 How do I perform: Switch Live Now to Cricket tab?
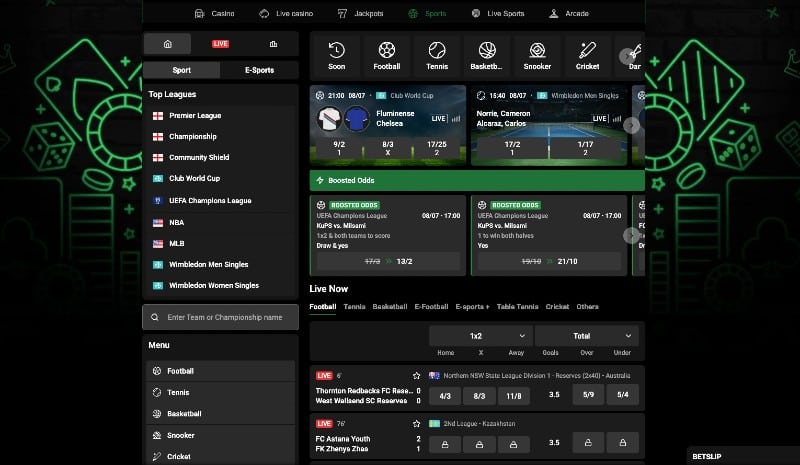(557, 307)
